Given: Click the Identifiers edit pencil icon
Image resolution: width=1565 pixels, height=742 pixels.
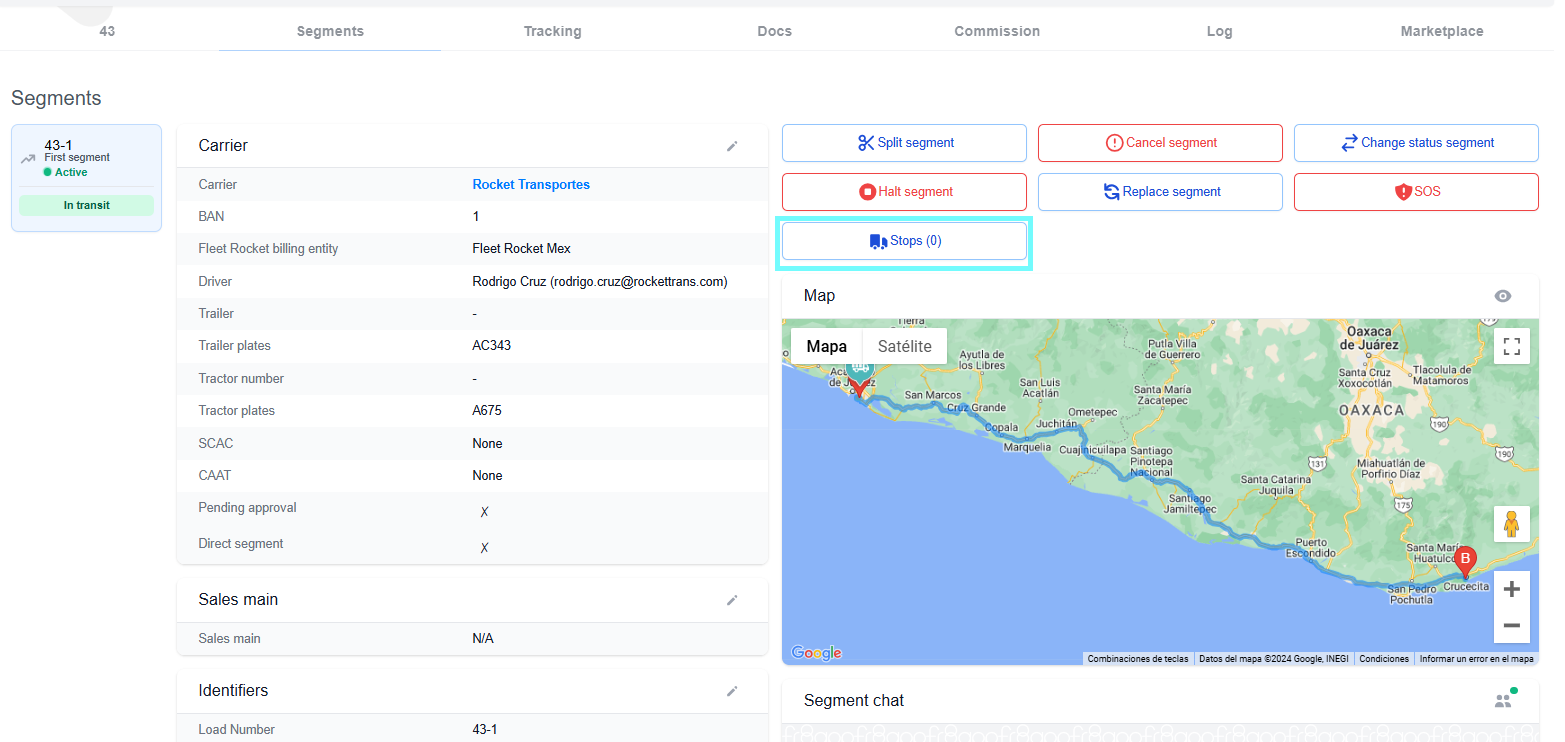Looking at the screenshot, I should (732, 691).
